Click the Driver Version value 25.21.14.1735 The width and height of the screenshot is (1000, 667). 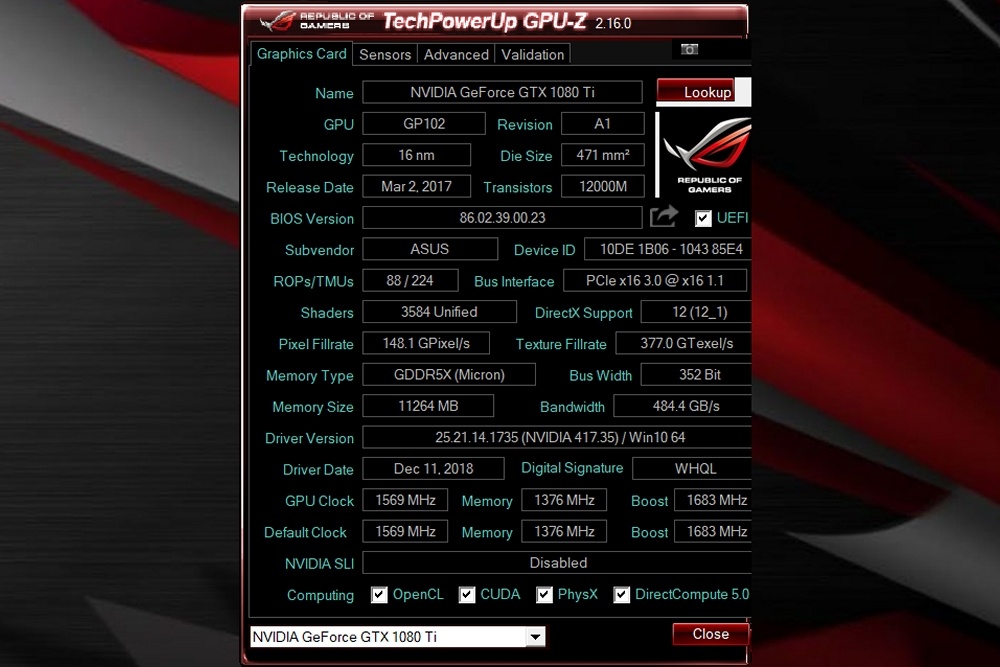[557, 437]
